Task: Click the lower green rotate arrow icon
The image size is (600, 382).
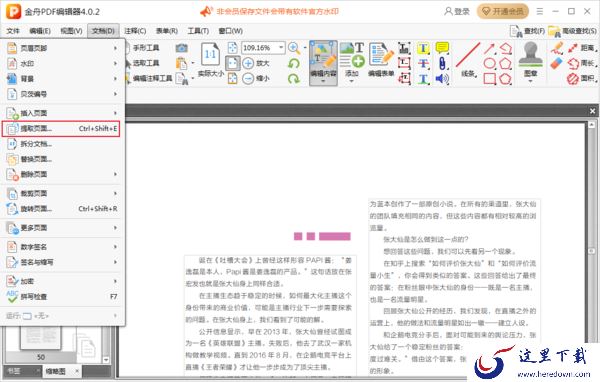Action: point(294,78)
